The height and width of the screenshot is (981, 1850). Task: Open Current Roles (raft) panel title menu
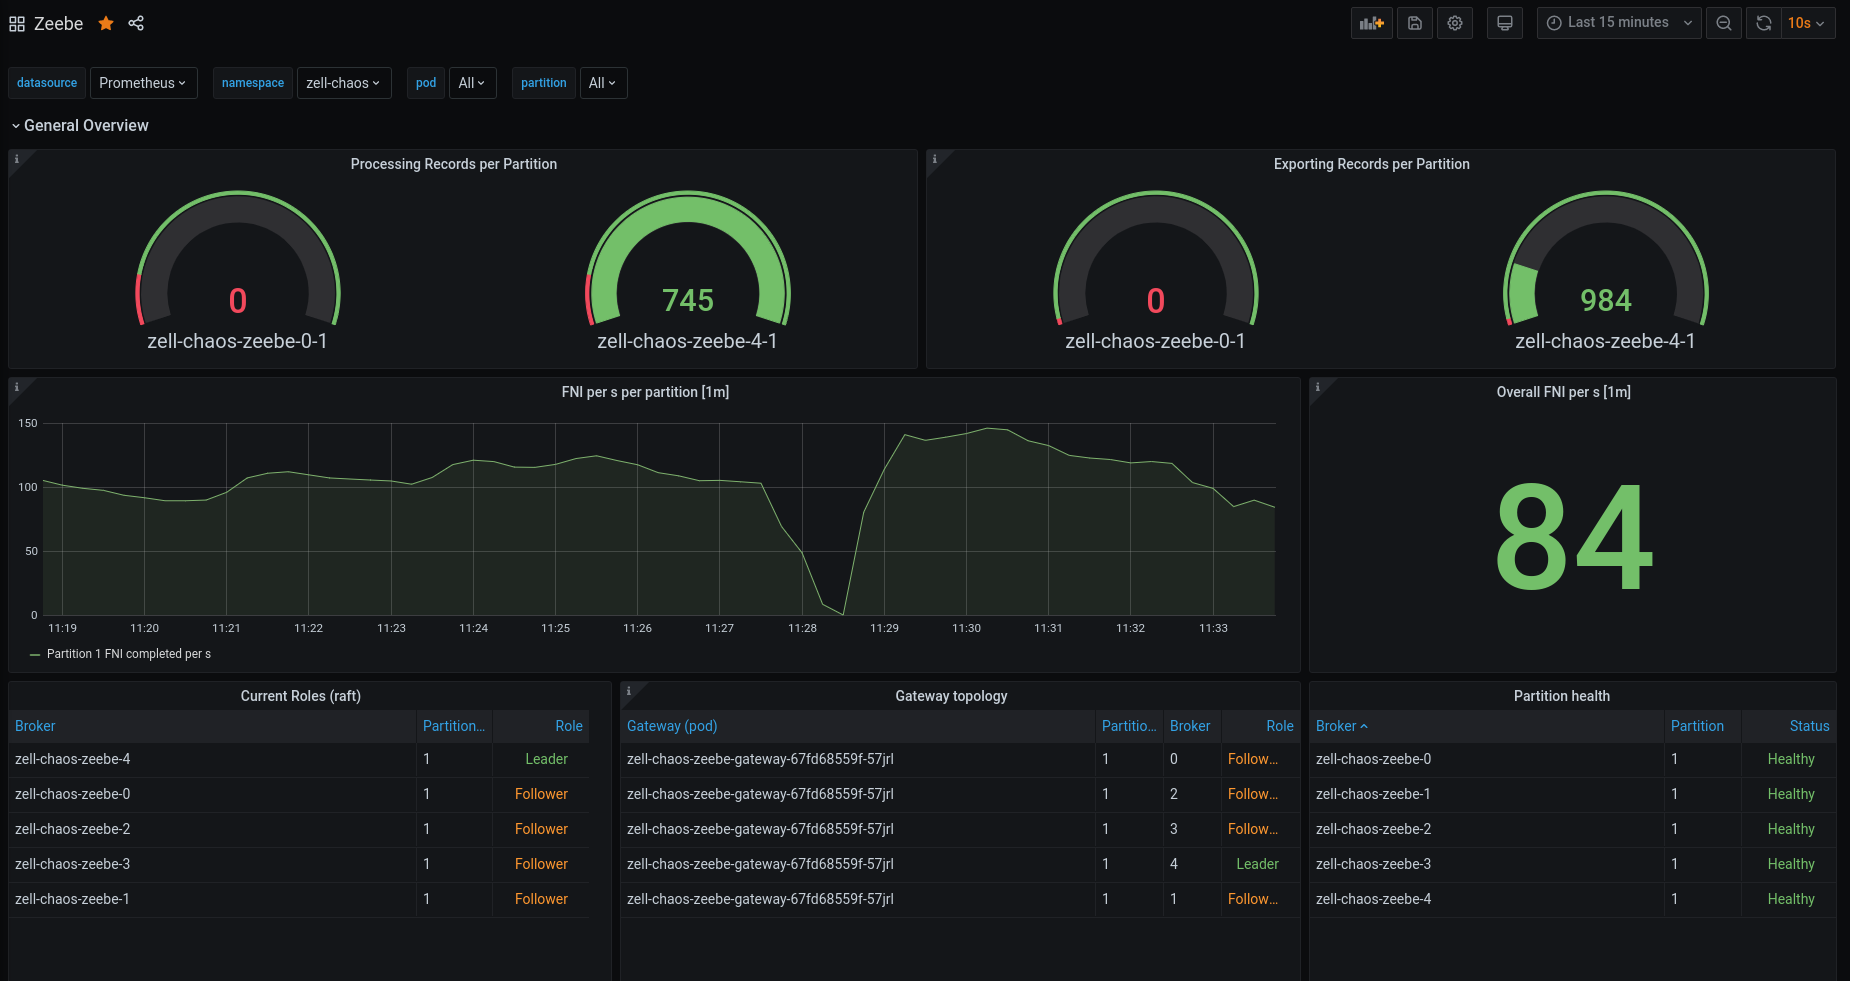point(301,696)
